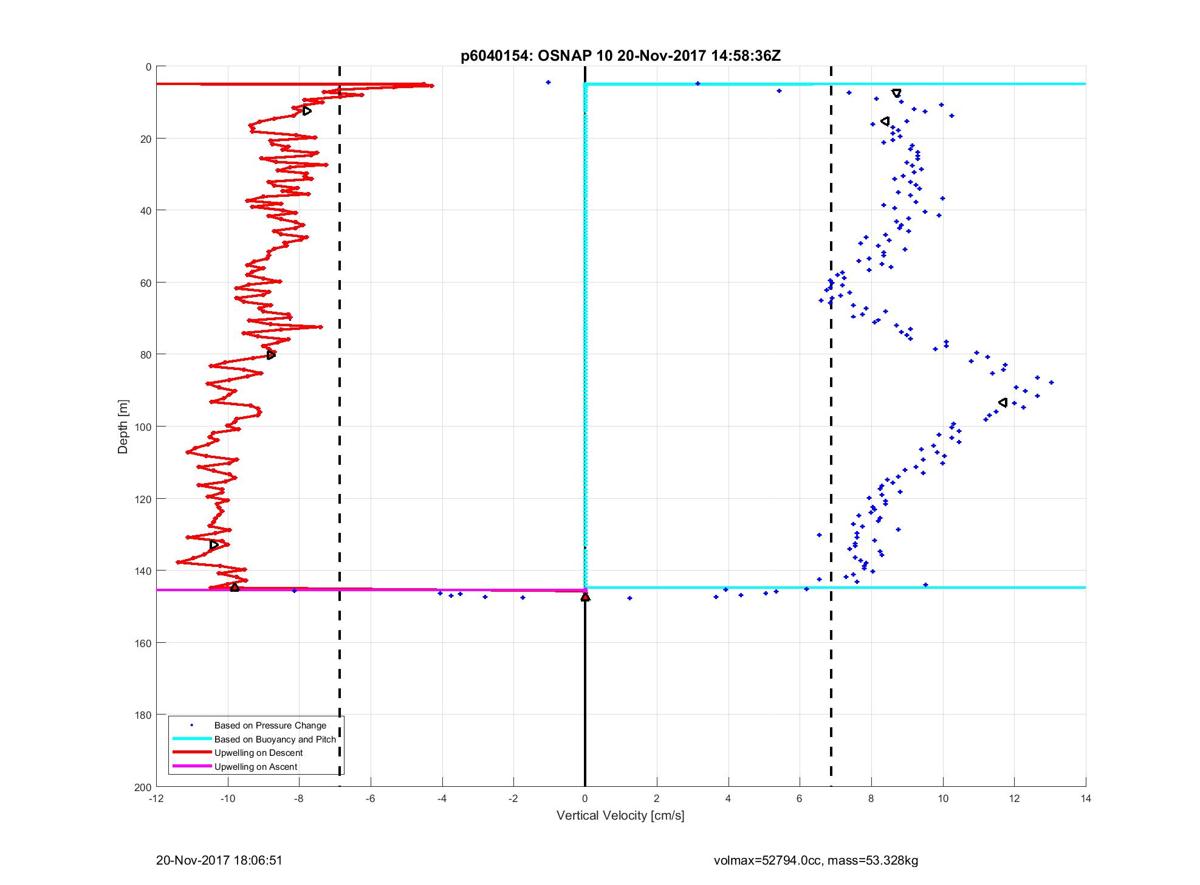Click the 60 depth tick label
1200x885 pixels.
[144, 283]
